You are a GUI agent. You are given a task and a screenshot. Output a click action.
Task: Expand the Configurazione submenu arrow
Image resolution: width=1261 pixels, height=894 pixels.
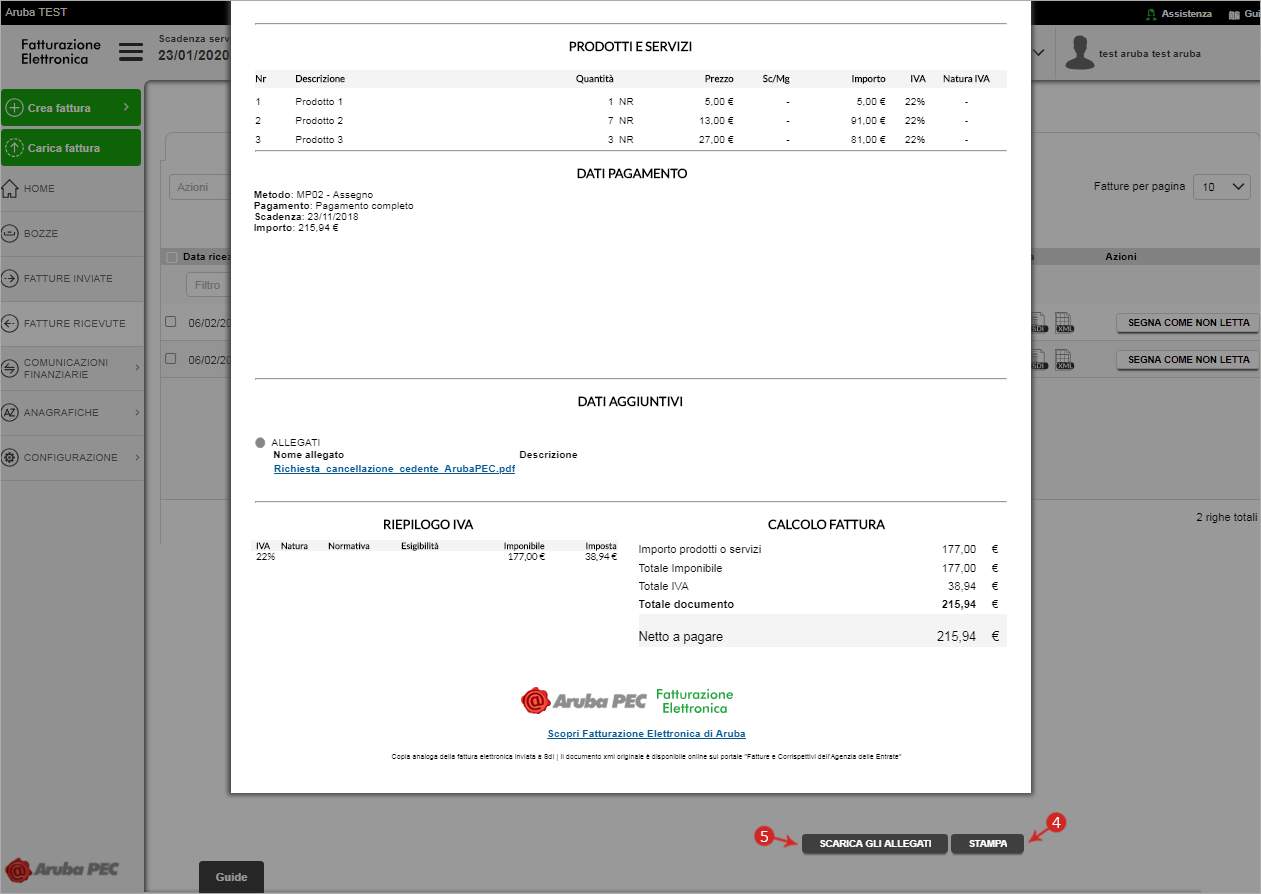click(137, 457)
